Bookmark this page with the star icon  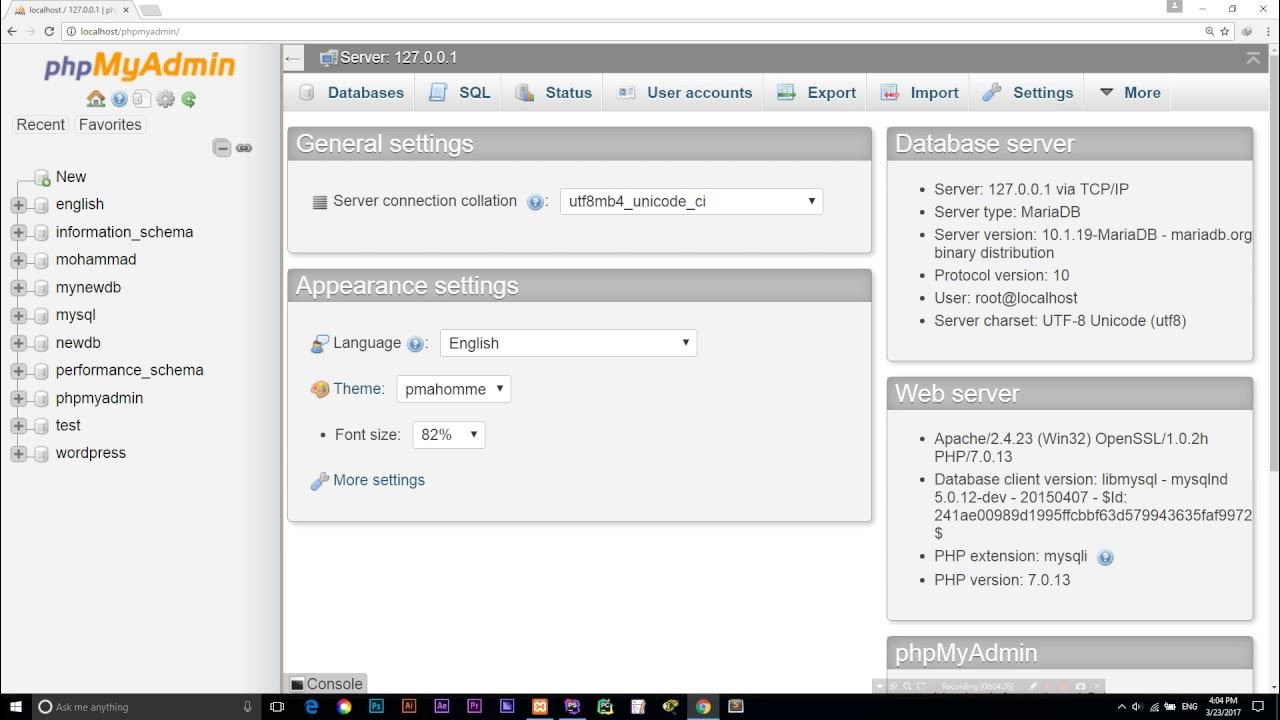[x=1224, y=31]
